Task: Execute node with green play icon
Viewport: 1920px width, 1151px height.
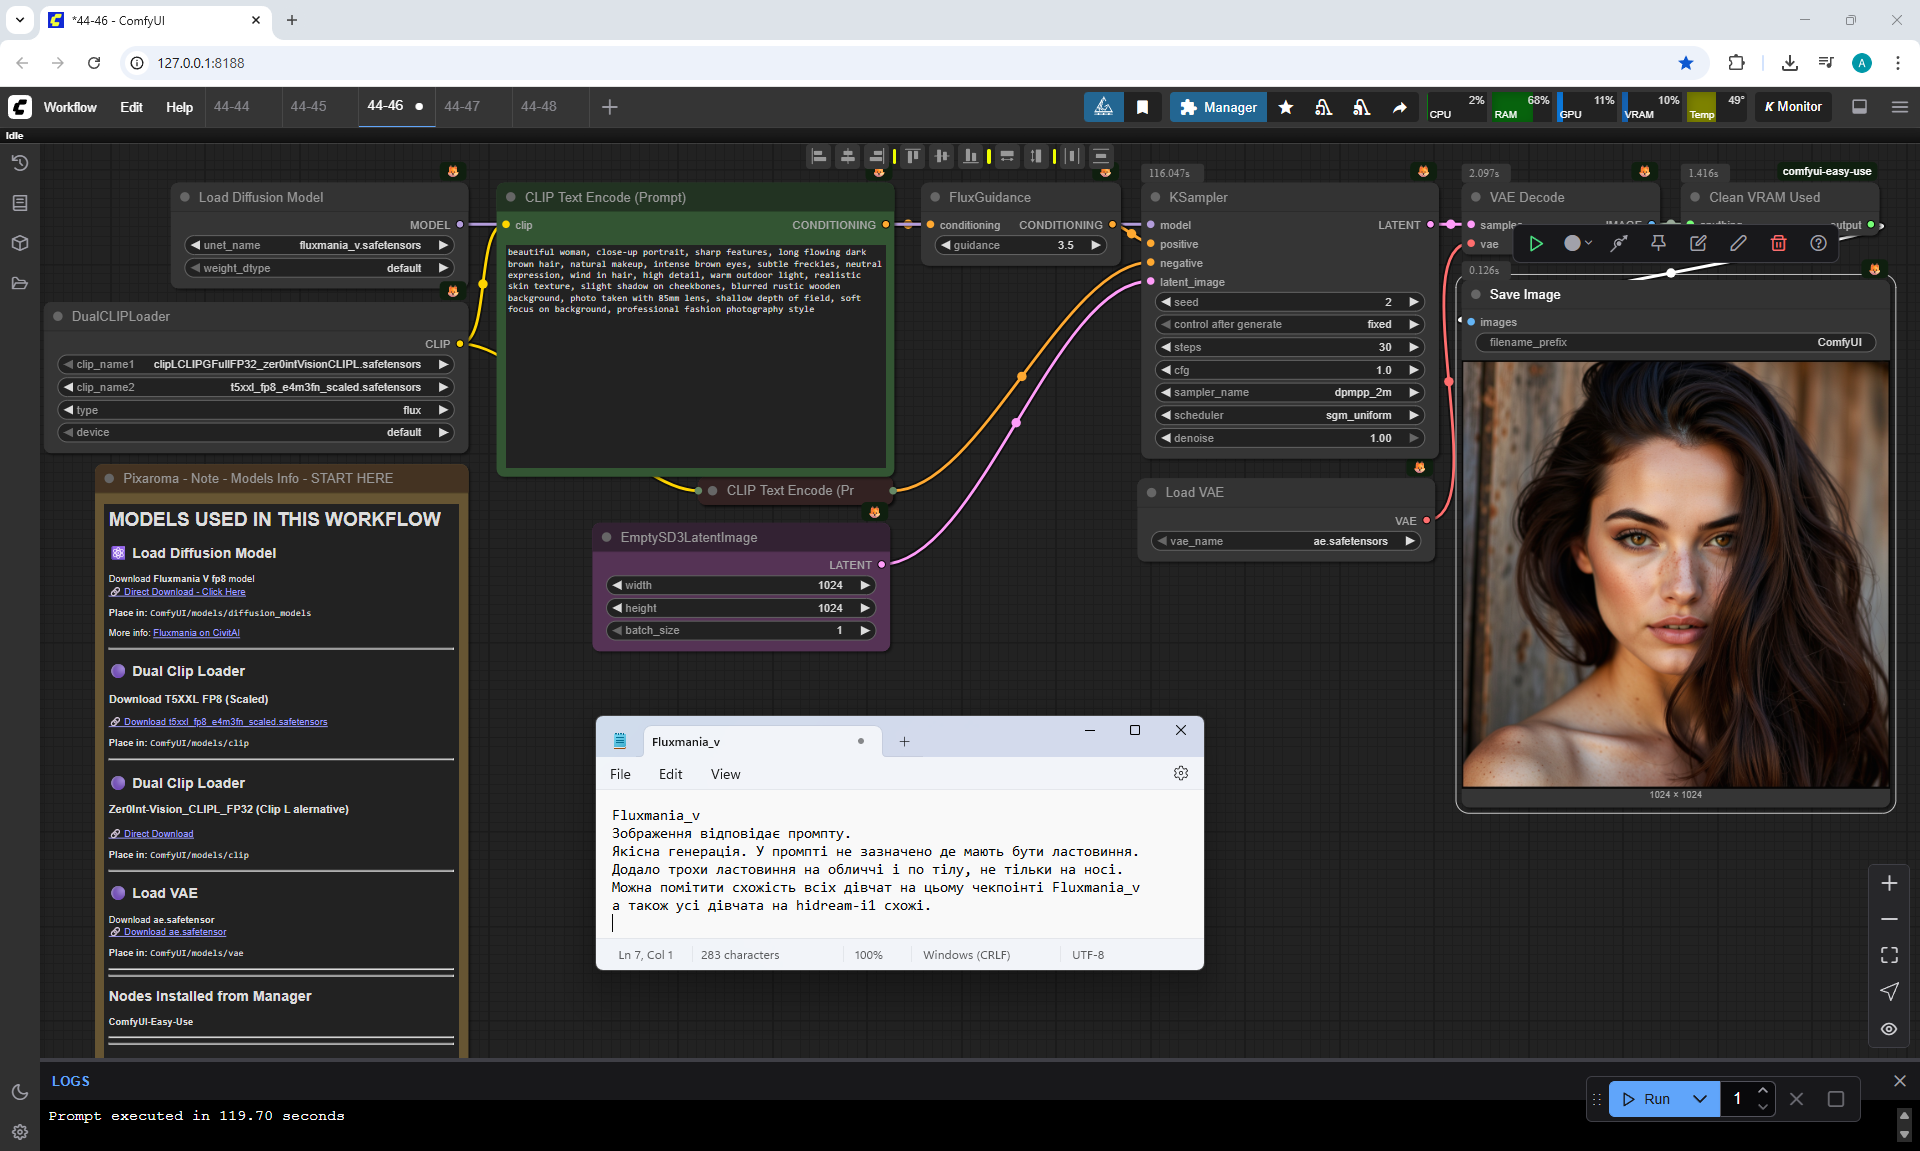Action: 1536,243
